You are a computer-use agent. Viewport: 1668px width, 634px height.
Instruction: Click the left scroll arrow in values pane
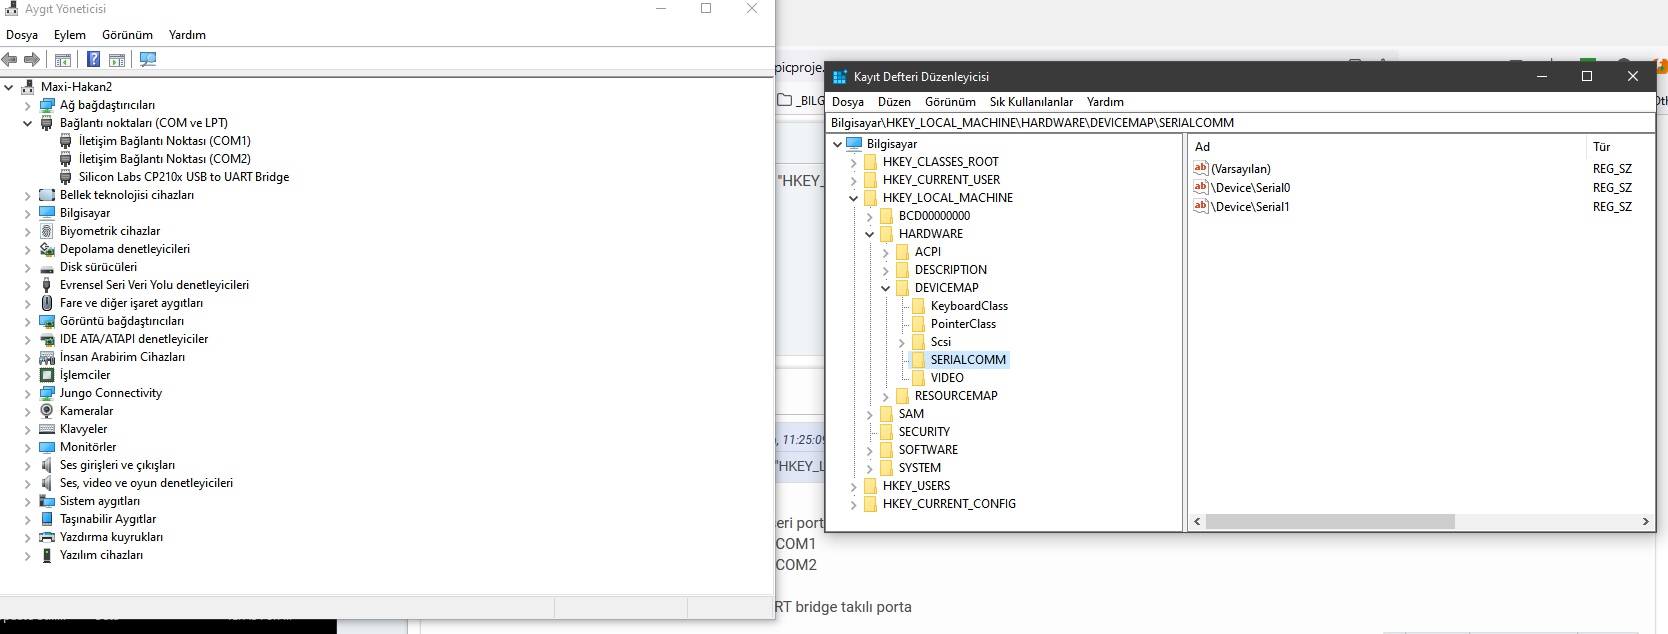1197,522
